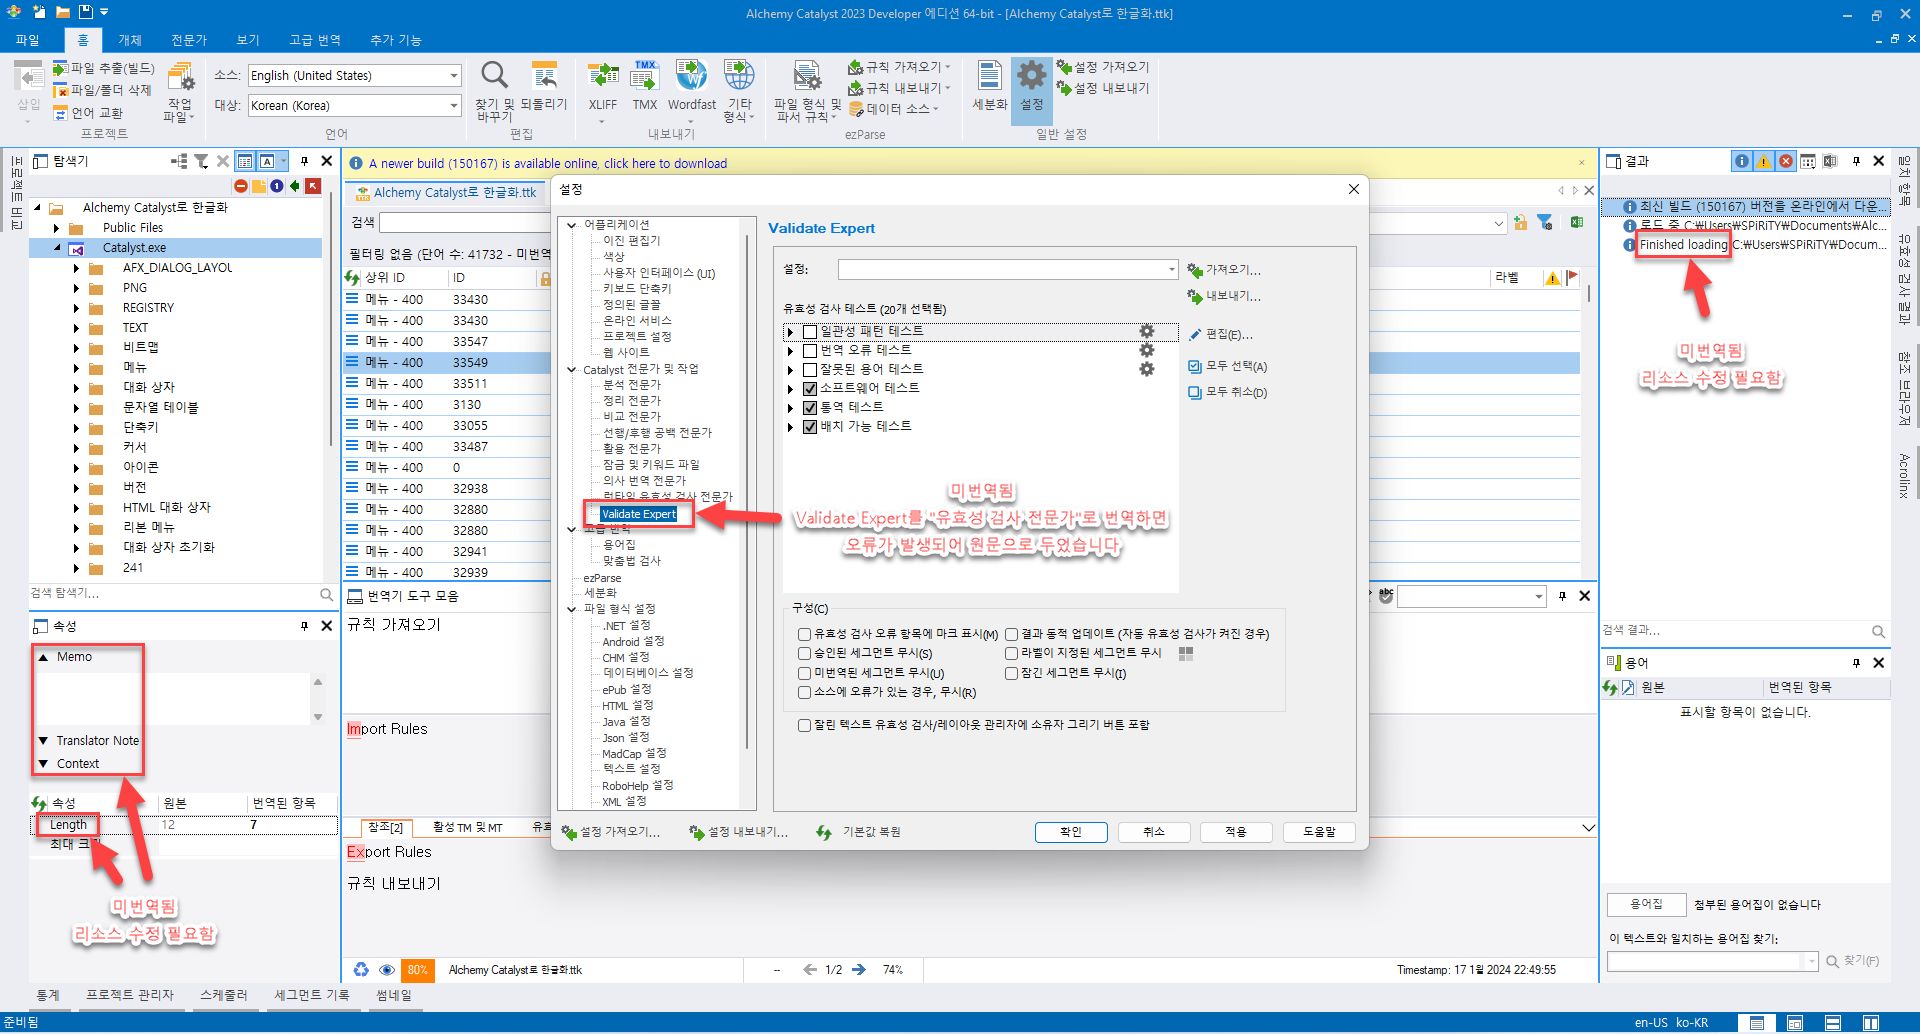Click the find magnifier in terminology panel
The image size is (1920, 1034).
pos(1833,961)
